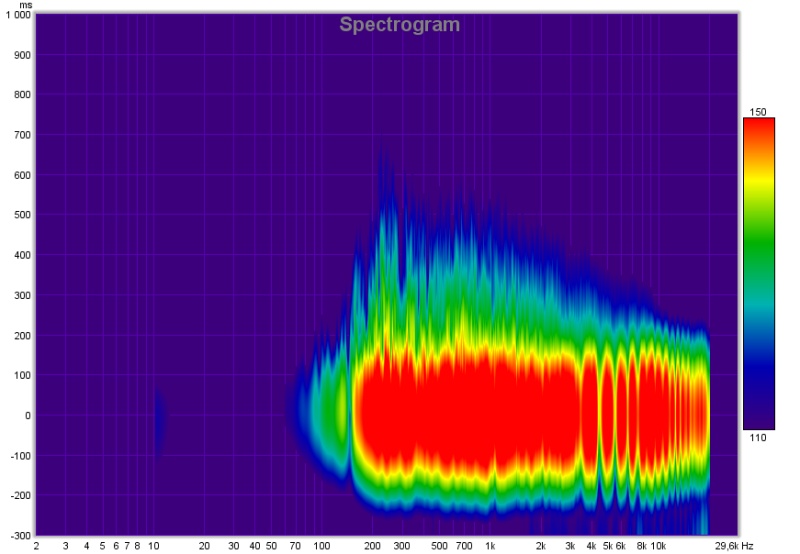Click the 100 Hz frequency axis label
Screen dimensions: 800x554
[x=321, y=546]
